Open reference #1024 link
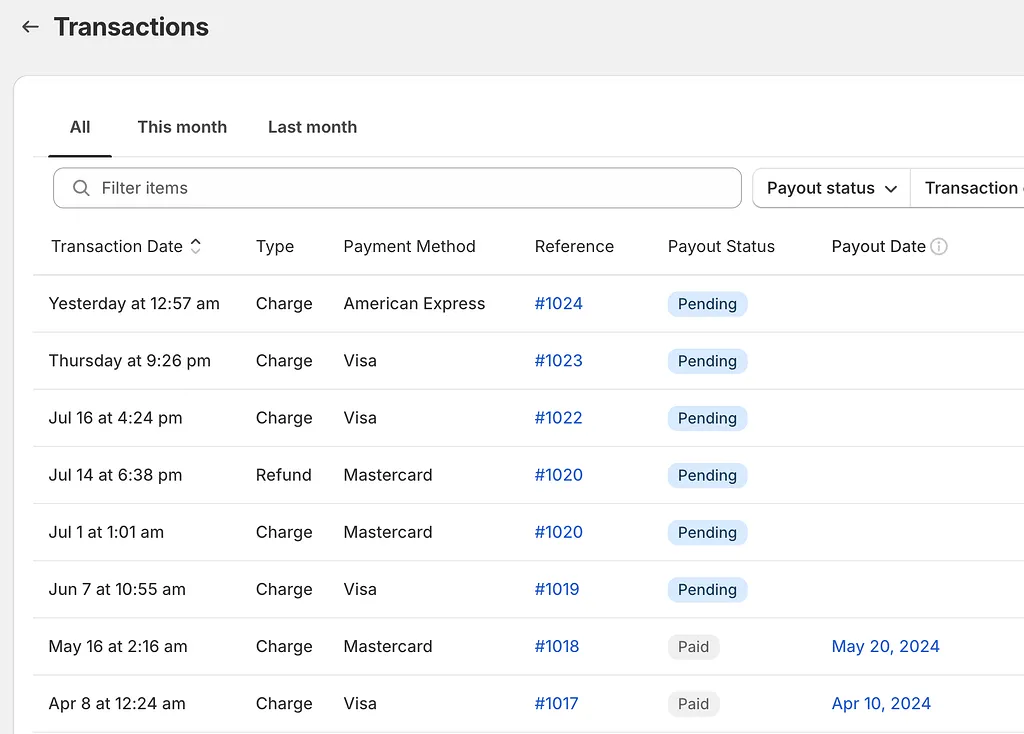 click(x=558, y=304)
